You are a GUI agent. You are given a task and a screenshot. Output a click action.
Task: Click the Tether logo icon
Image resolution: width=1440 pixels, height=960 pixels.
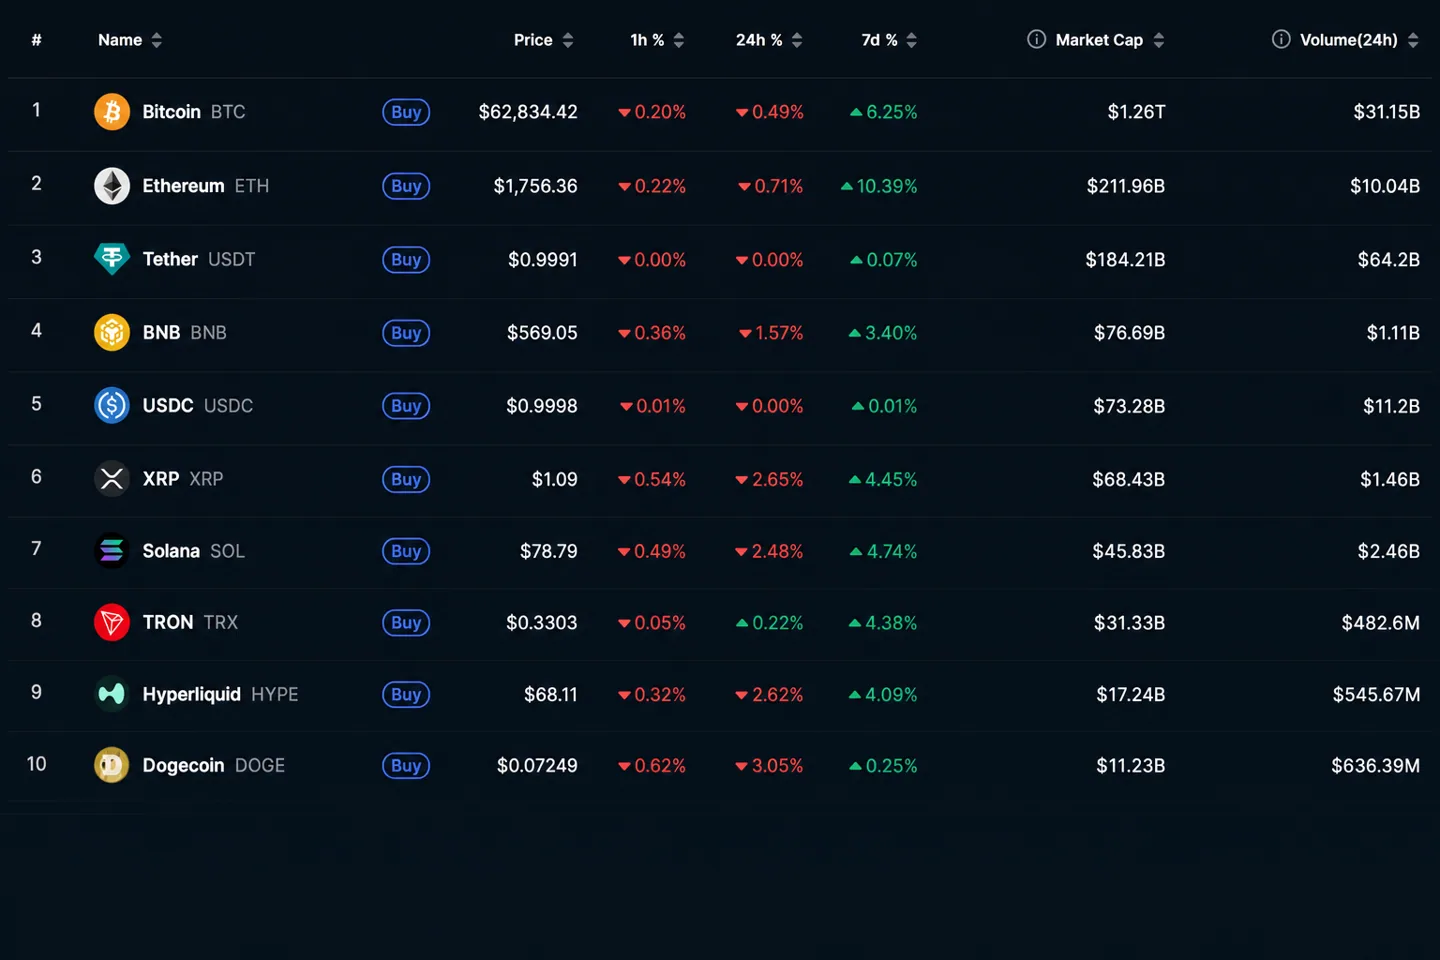[112, 259]
